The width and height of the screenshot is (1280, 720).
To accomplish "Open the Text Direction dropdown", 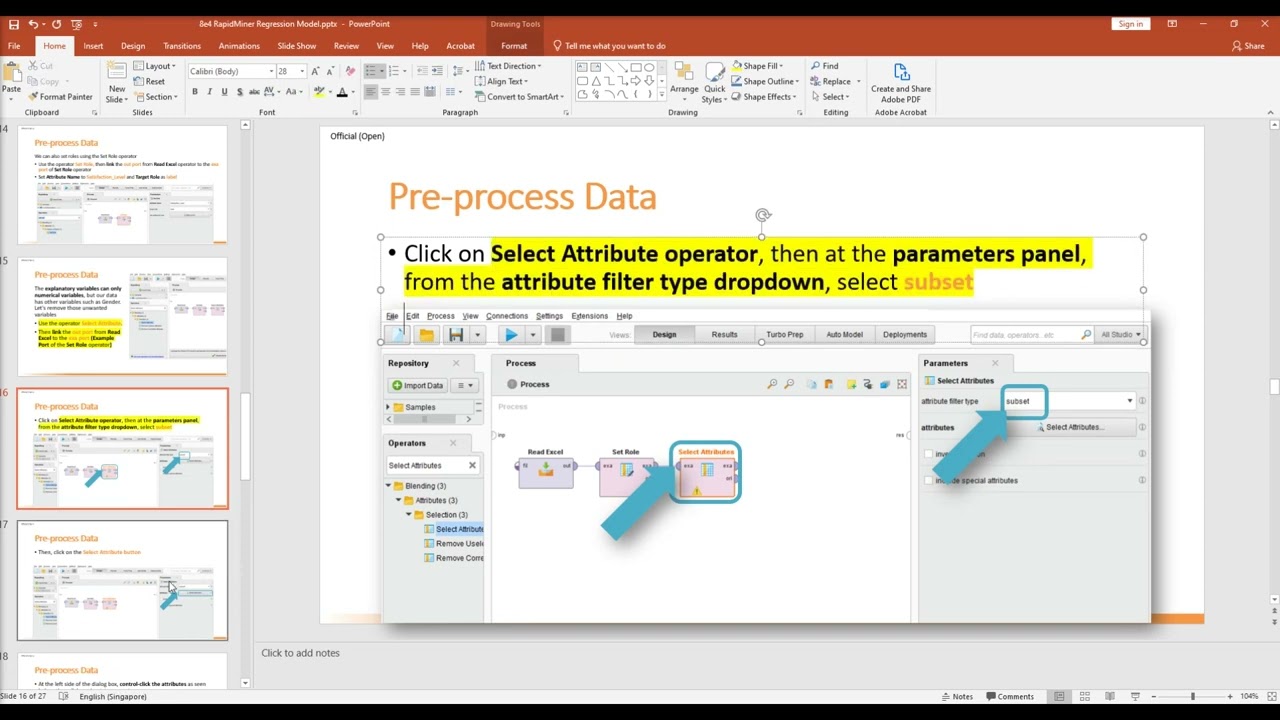I will pyautogui.click(x=507, y=66).
